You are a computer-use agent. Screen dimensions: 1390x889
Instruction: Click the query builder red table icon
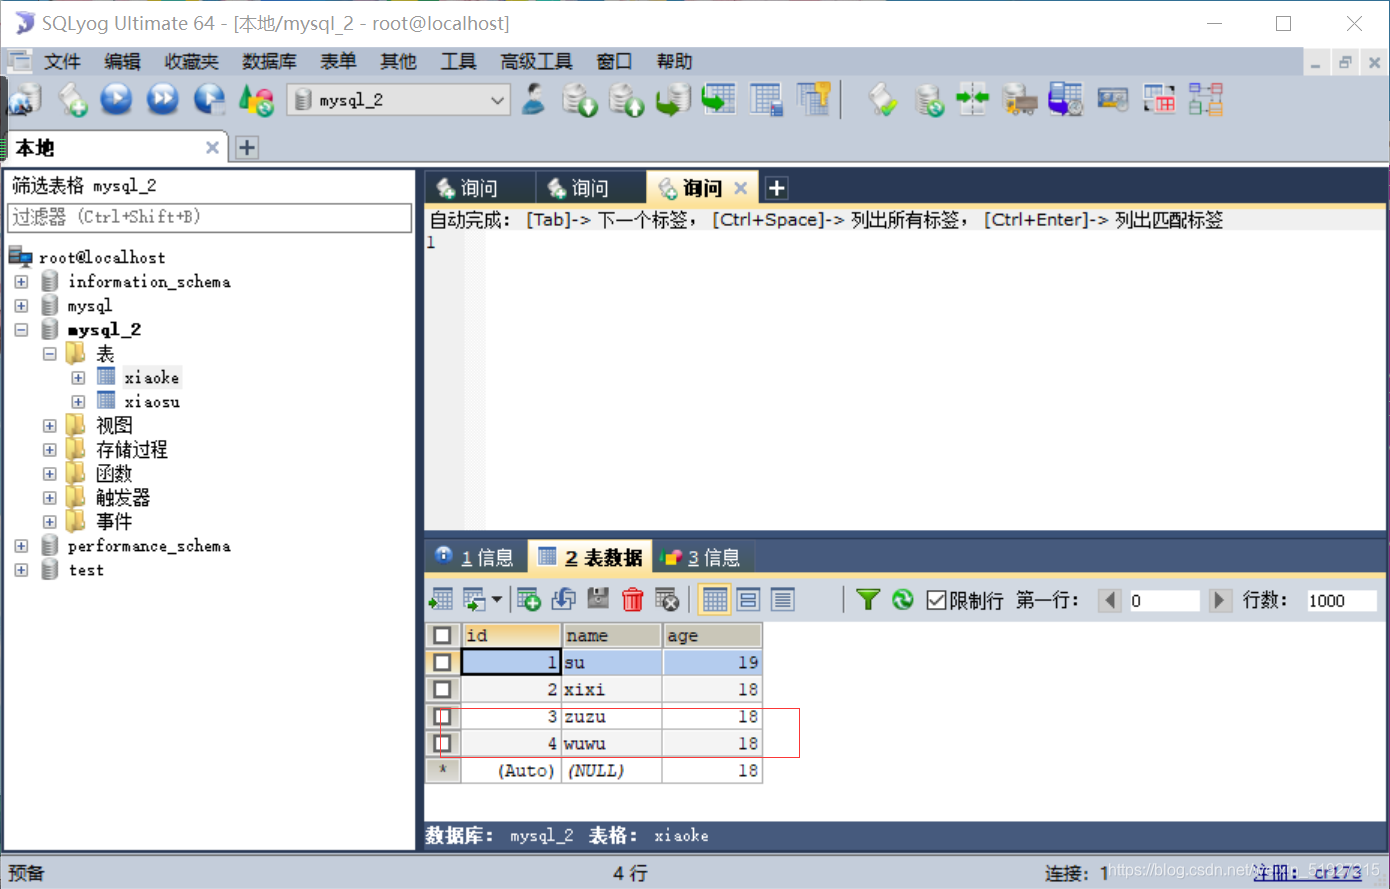1159,99
